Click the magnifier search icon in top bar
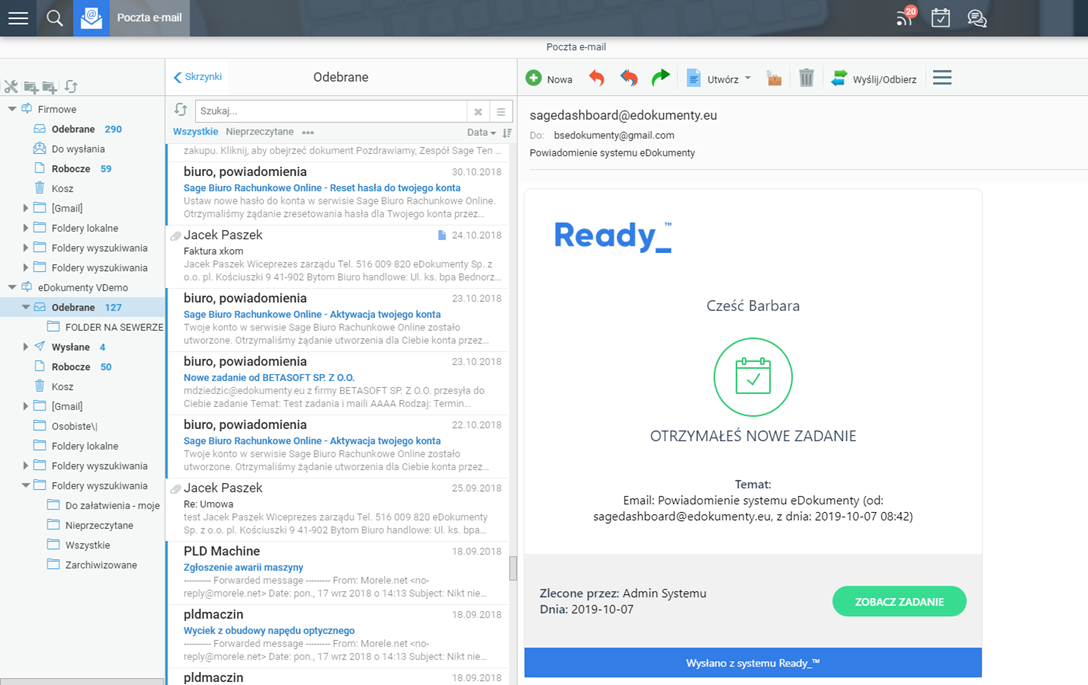The width and height of the screenshot is (1088, 685). pyautogui.click(x=55, y=18)
